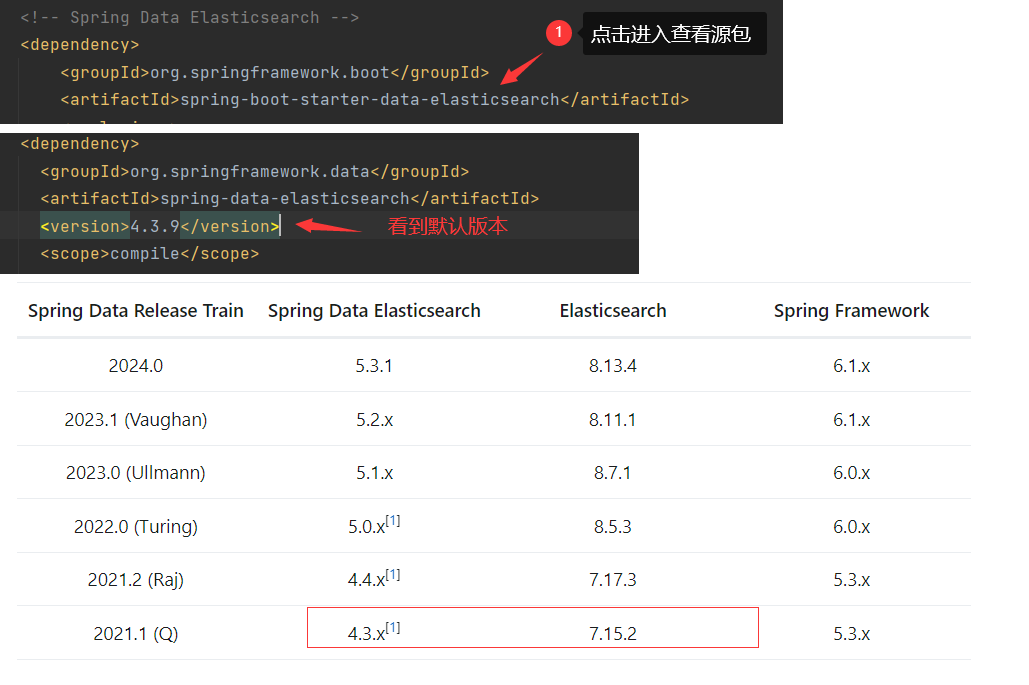
Task: Click the 6.0.x cell in the Ullmann row
Action: click(851, 473)
